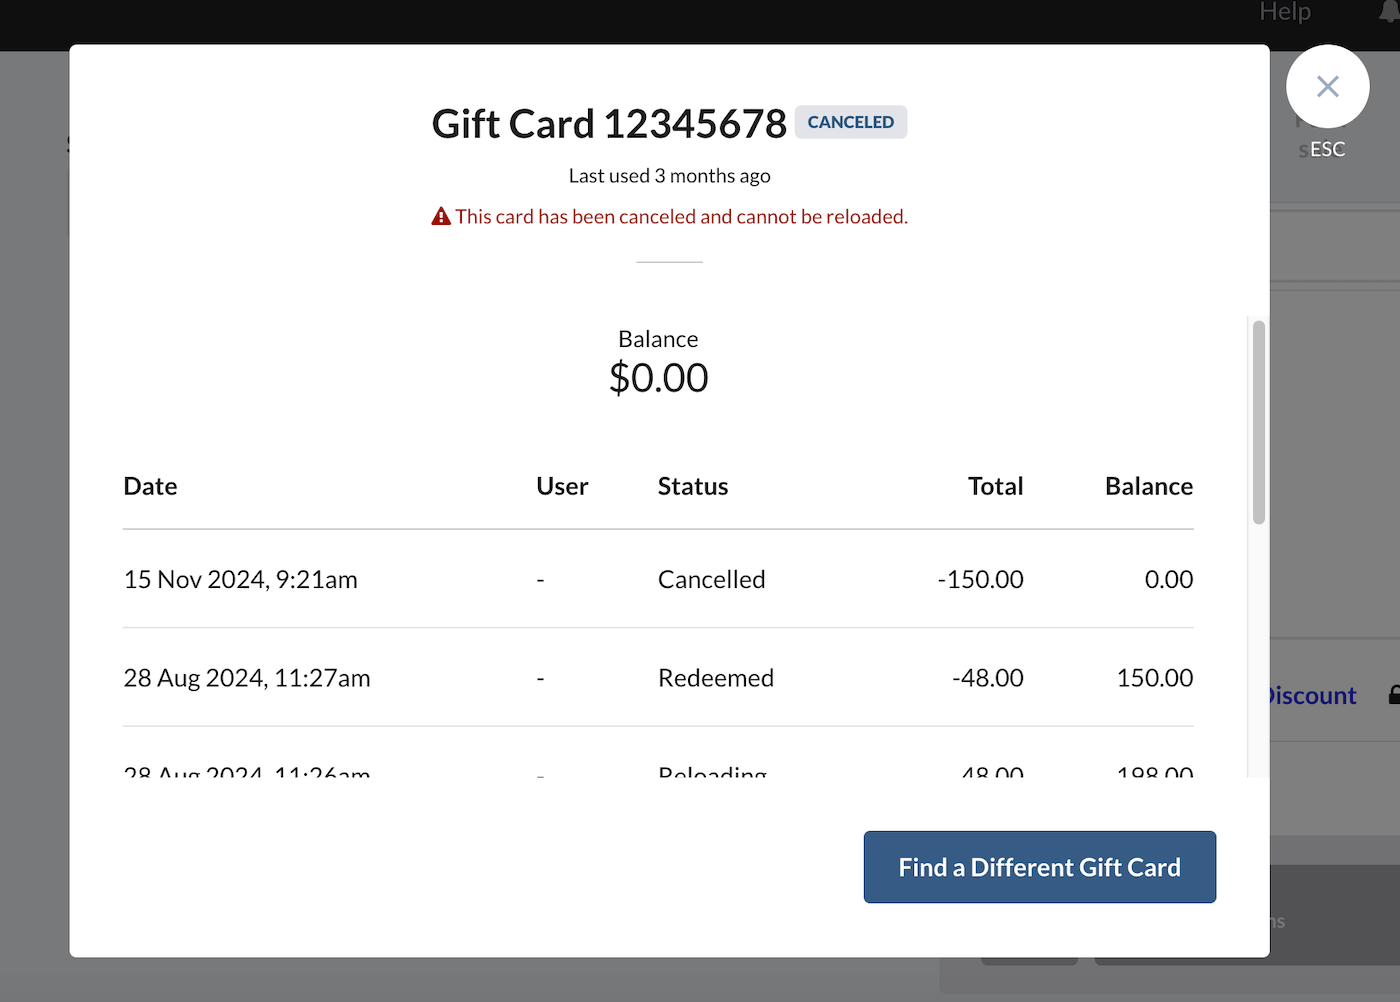The image size is (1400, 1002).
Task: Click Find a Different Gift Card button
Action: 1039,867
